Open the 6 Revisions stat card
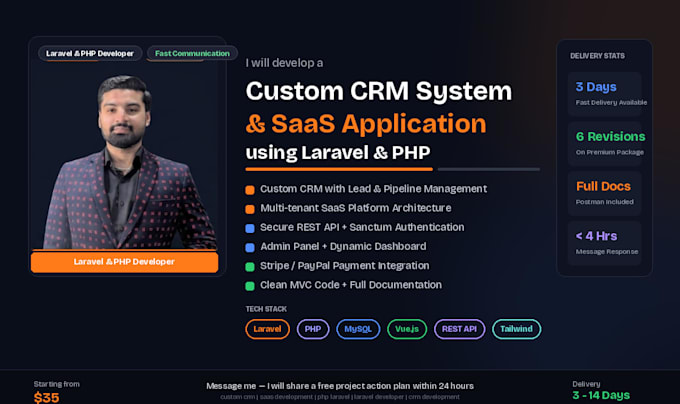Image resolution: width=680 pixels, height=404 pixels. [x=604, y=143]
